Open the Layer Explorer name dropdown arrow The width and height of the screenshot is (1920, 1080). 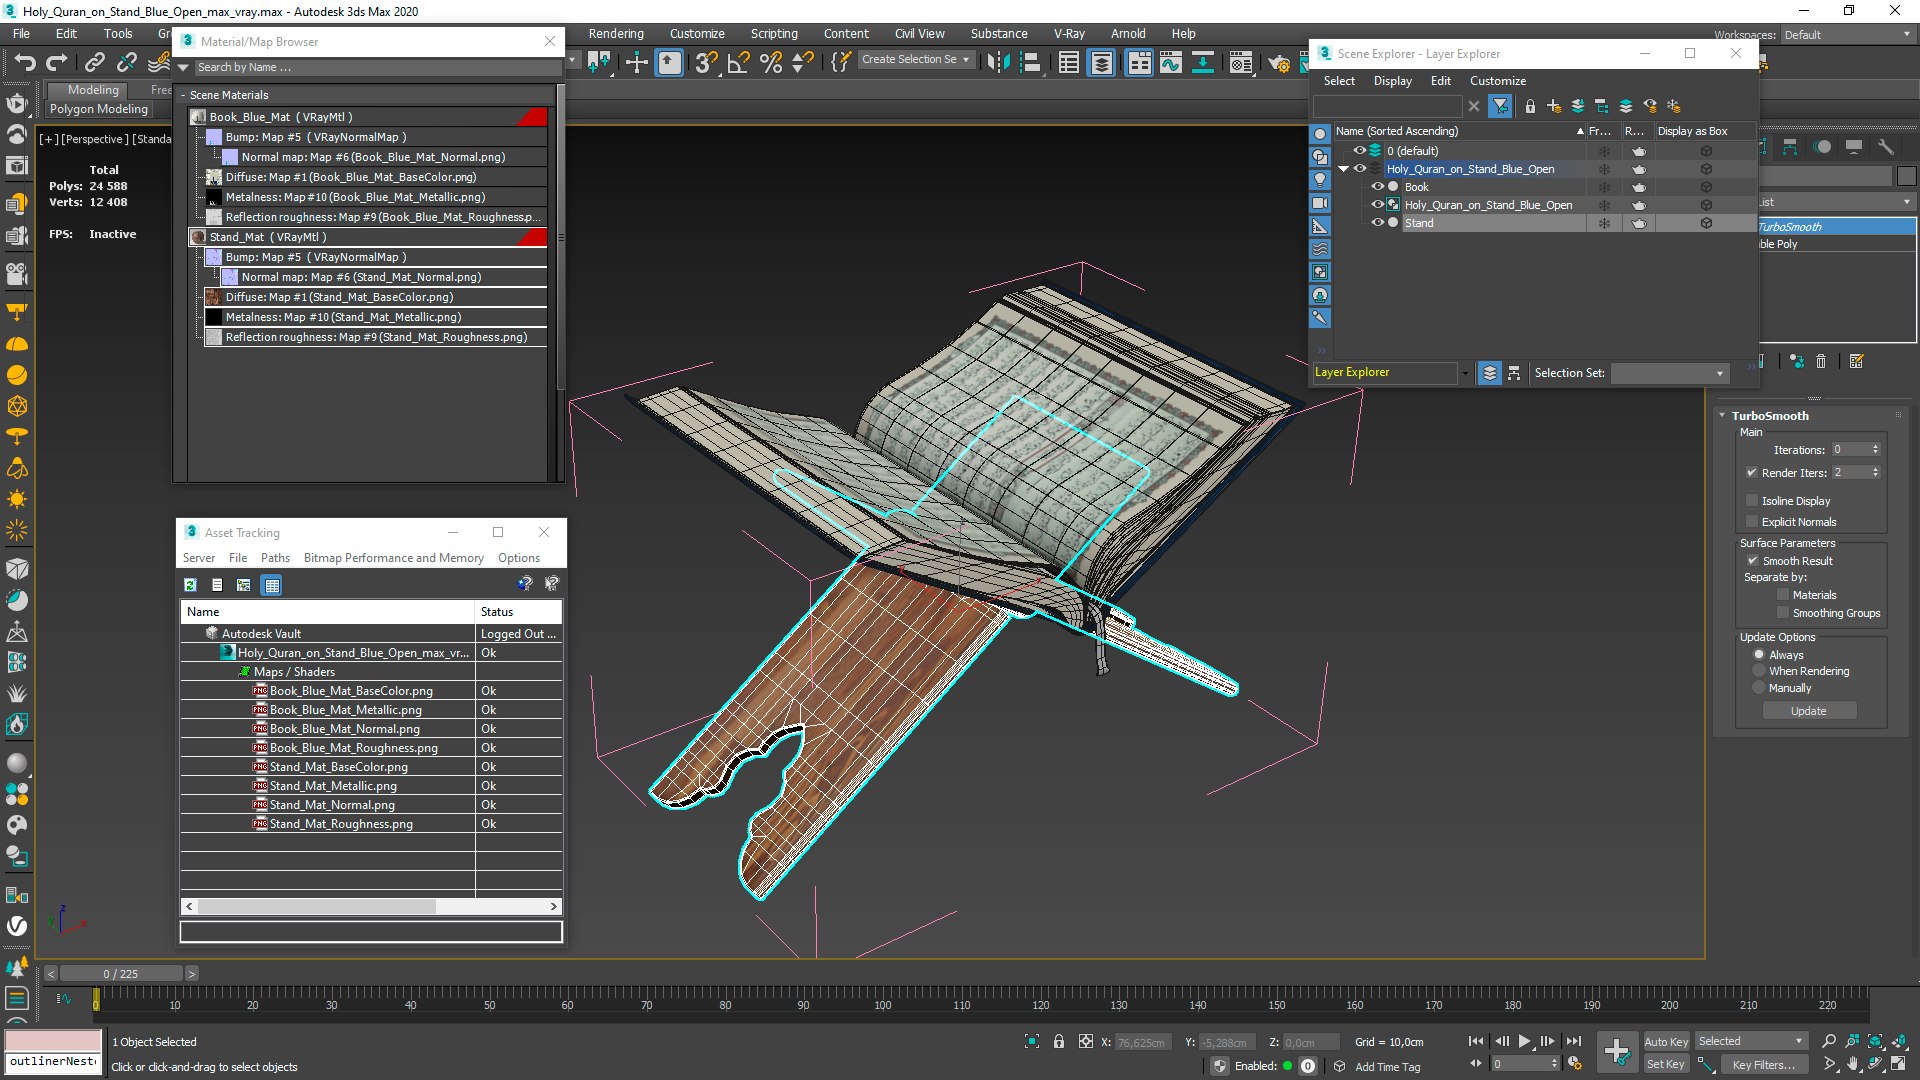click(1465, 373)
